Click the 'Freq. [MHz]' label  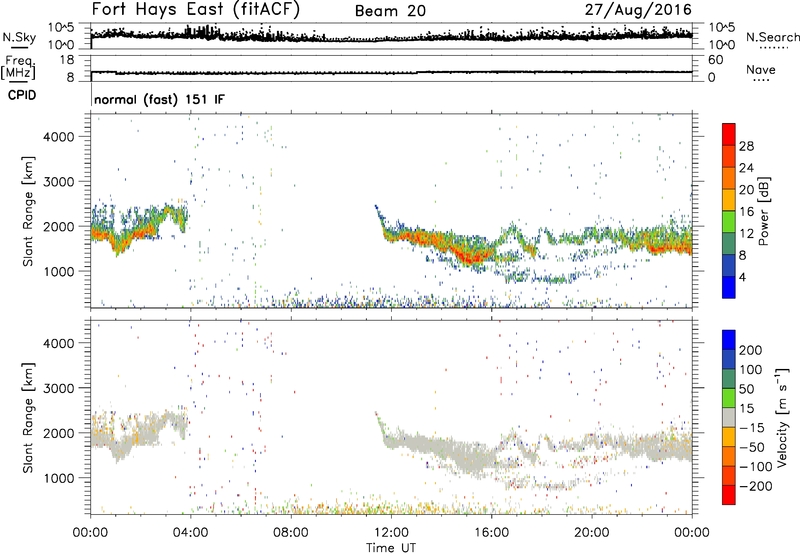tap(18, 68)
